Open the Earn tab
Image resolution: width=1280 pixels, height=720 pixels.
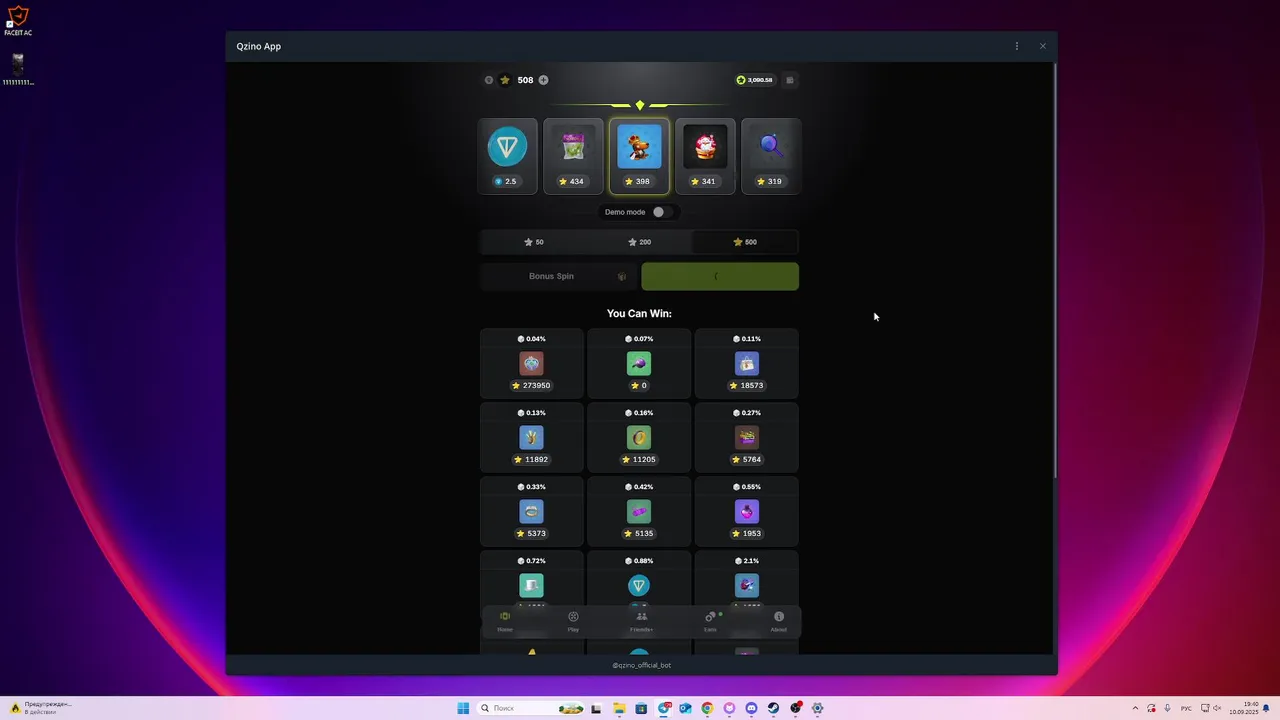tap(710, 621)
